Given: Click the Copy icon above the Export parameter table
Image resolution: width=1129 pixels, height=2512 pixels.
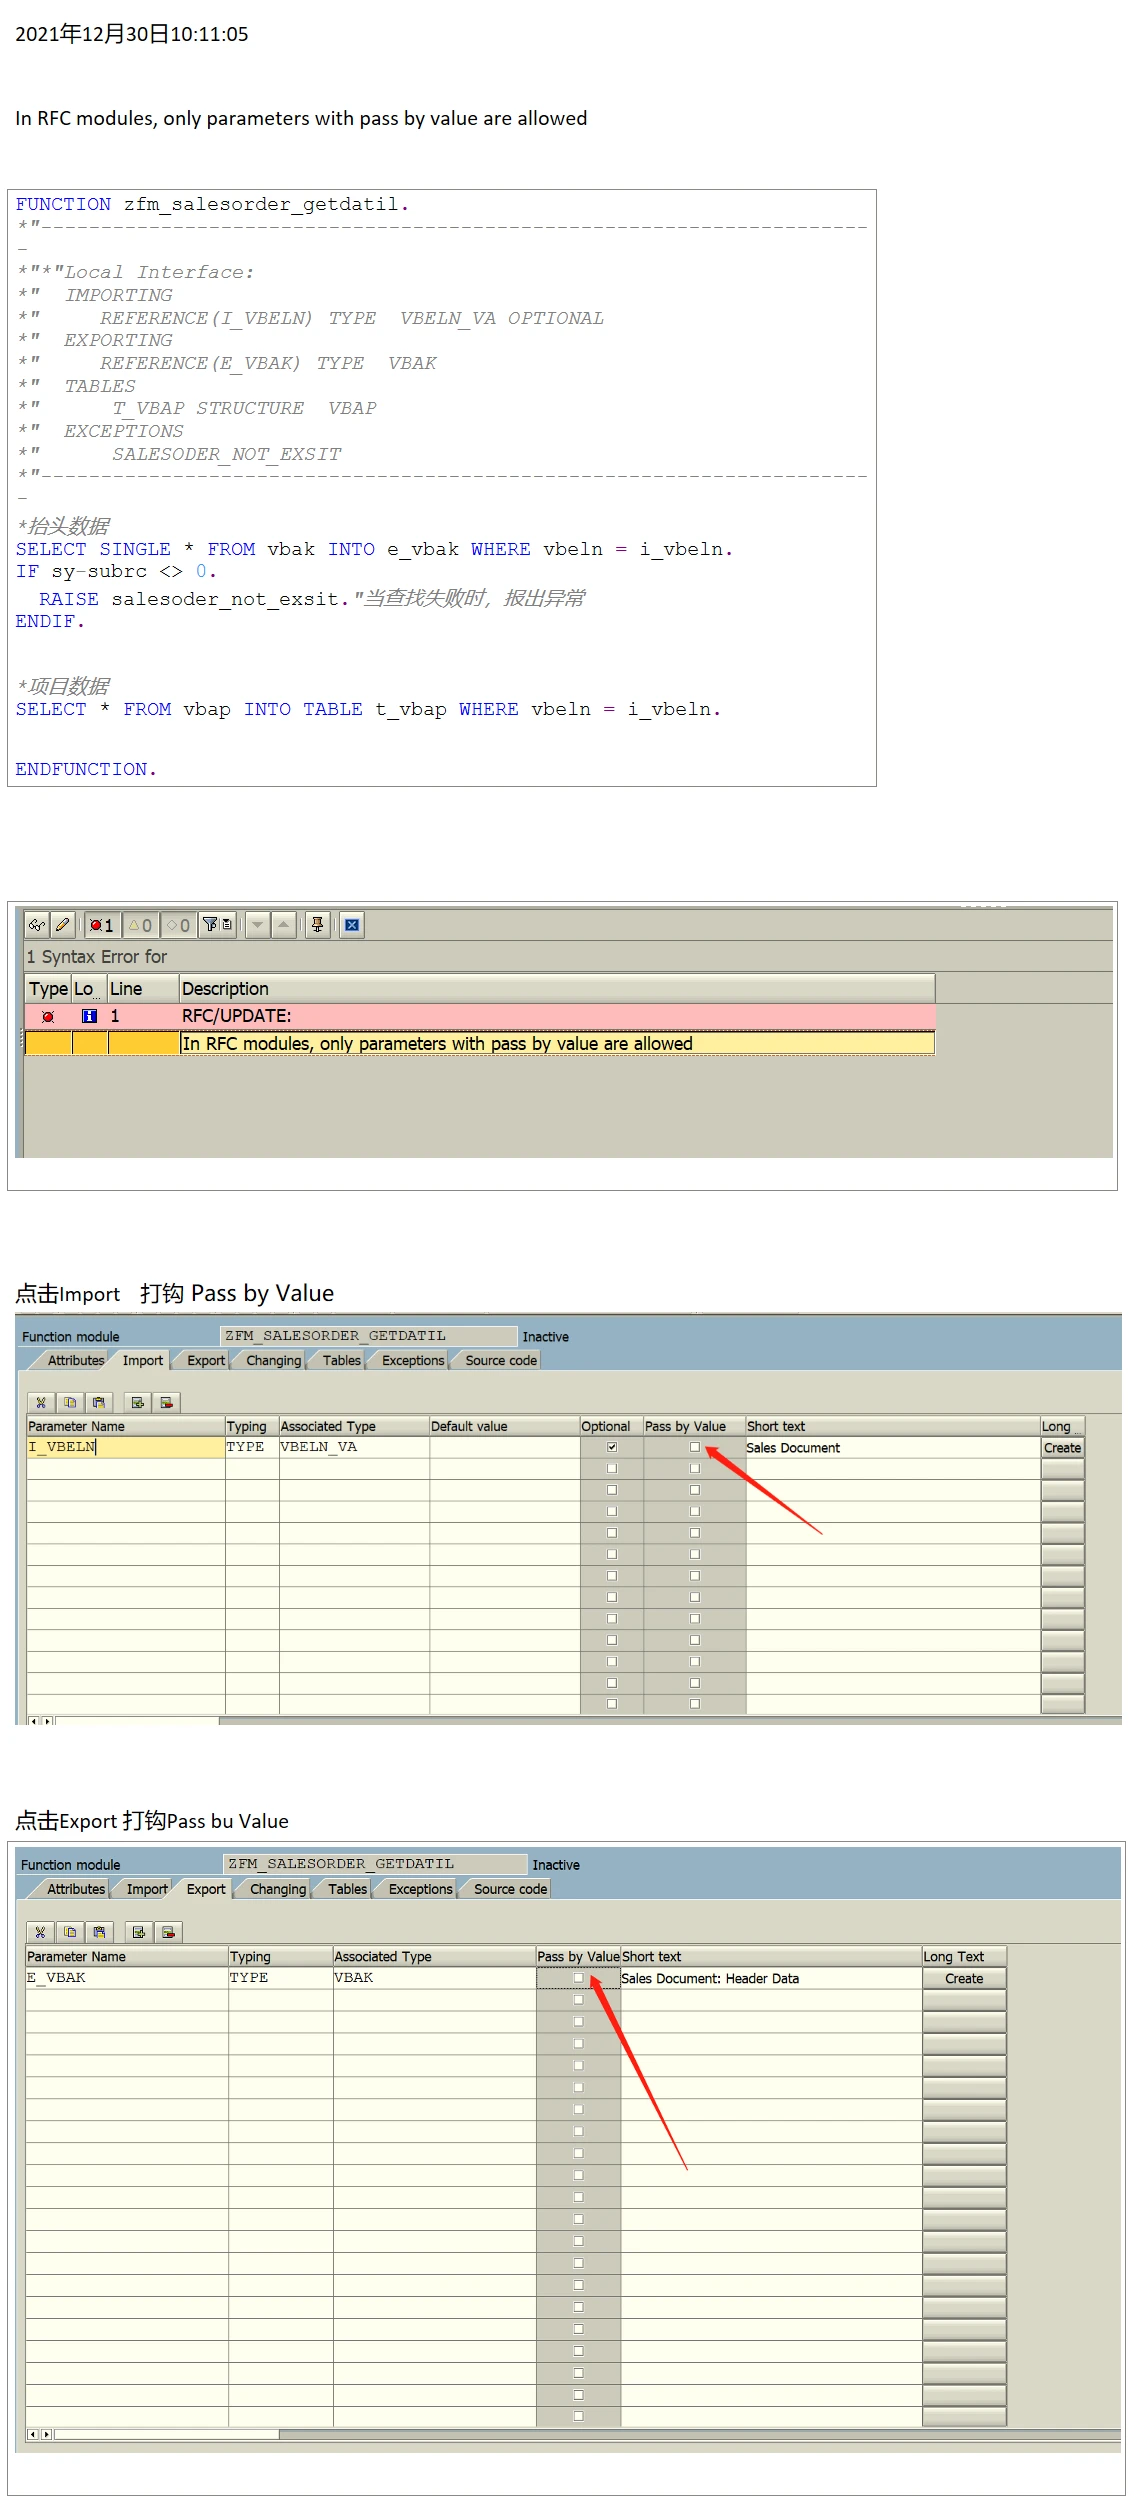Looking at the screenshot, I should (69, 1932).
